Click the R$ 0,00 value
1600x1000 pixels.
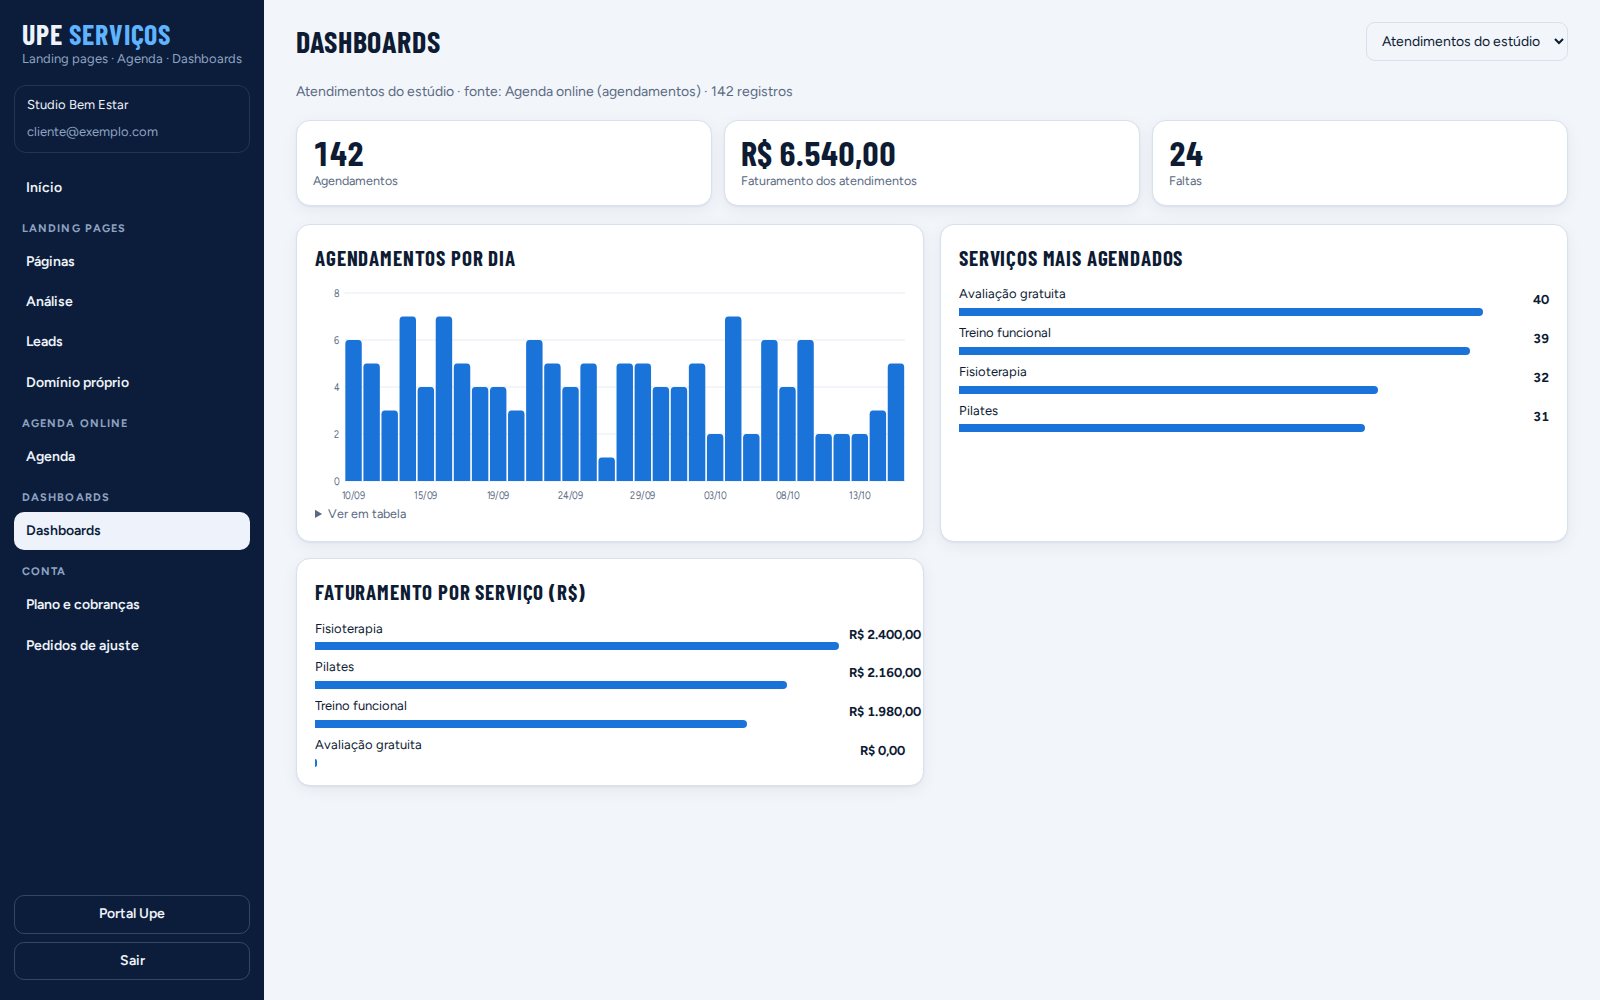[883, 751]
